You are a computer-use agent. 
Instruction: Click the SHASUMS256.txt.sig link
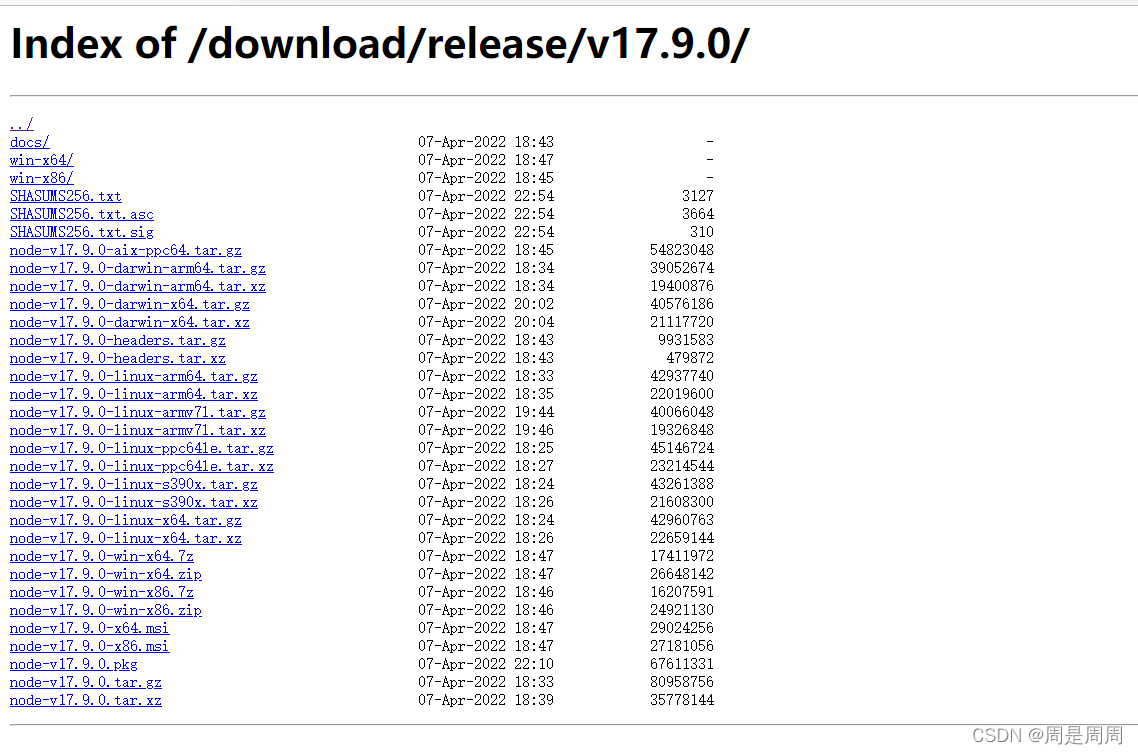tap(81, 232)
